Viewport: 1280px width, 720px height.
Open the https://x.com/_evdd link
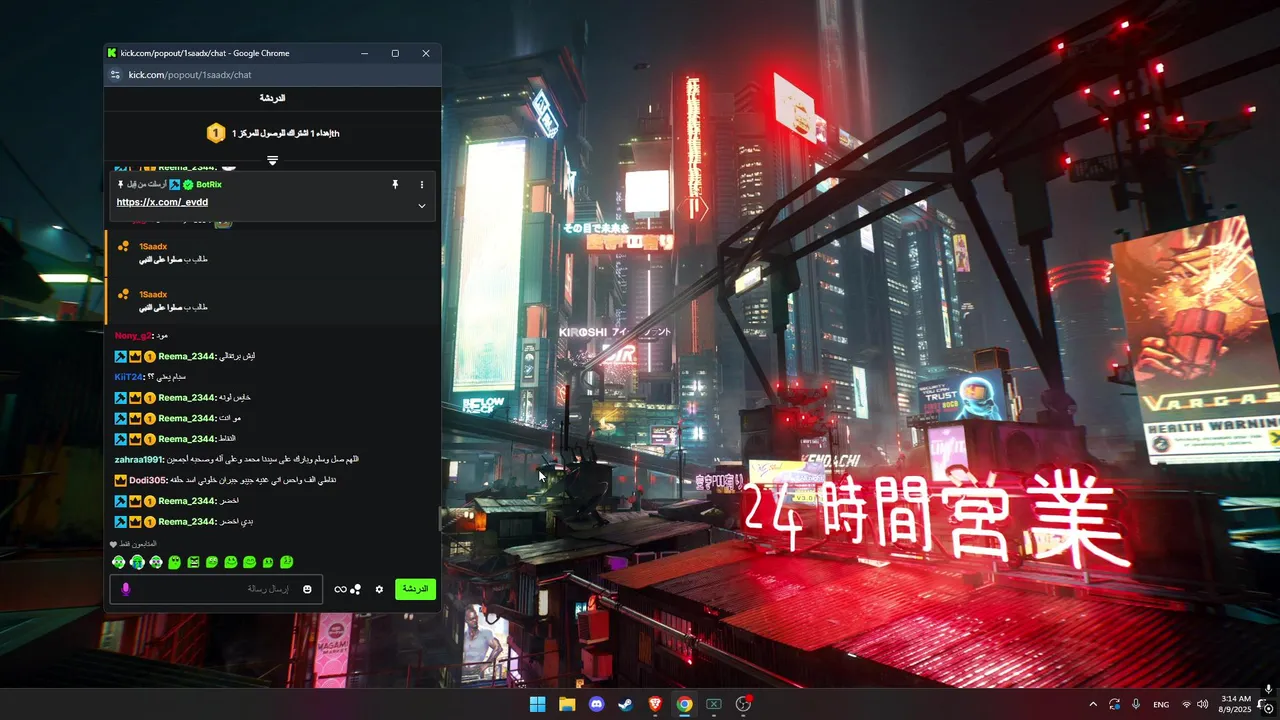click(x=162, y=202)
